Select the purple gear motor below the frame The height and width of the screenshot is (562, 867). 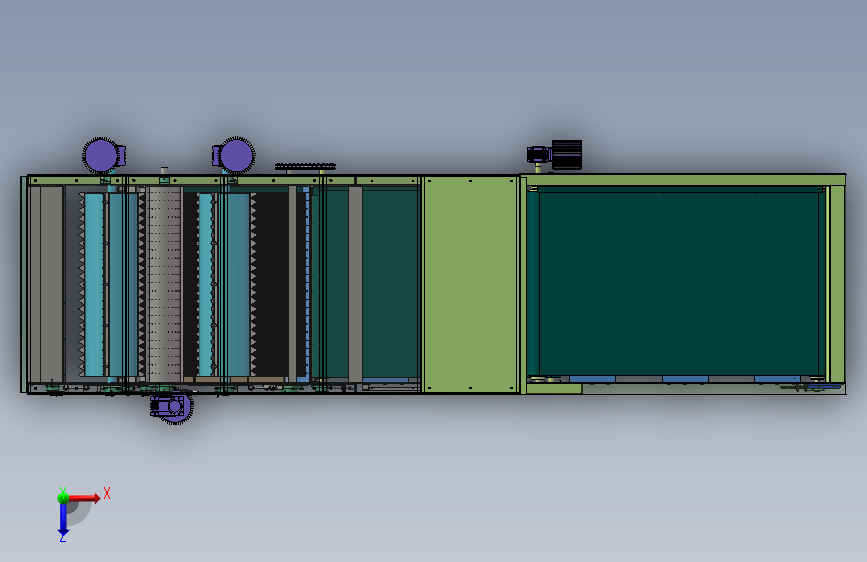click(171, 408)
